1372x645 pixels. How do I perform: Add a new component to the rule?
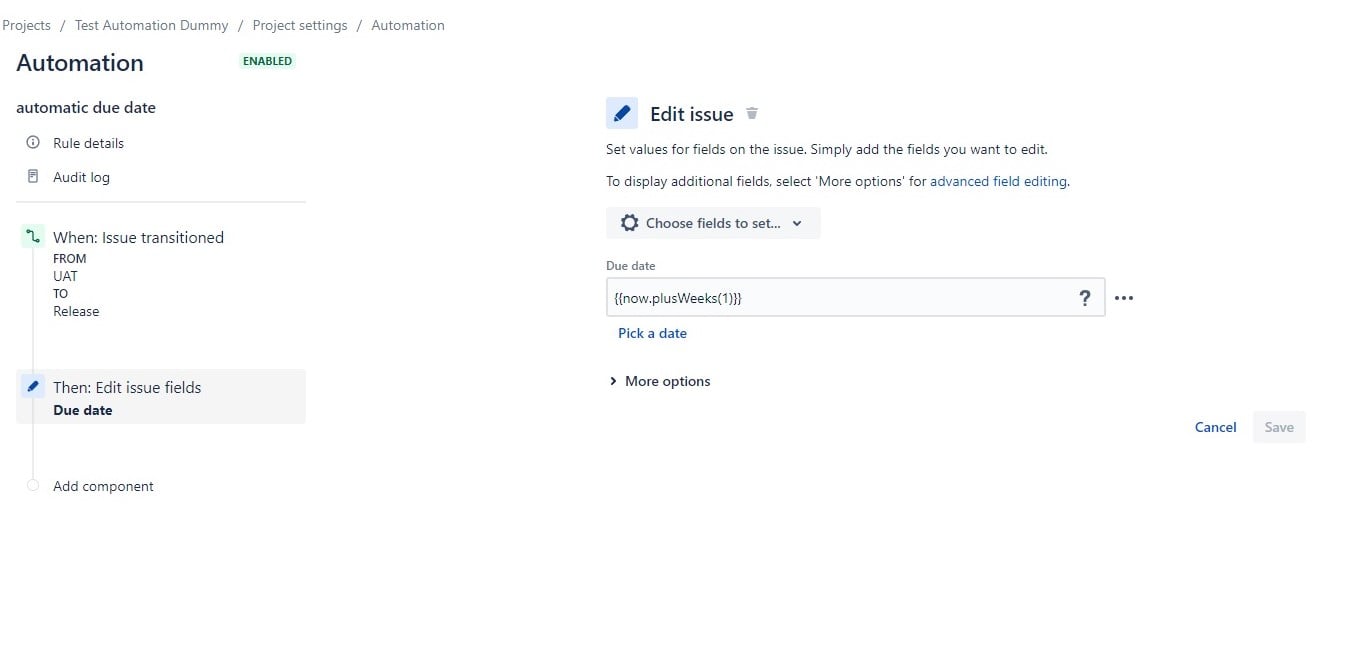point(103,486)
